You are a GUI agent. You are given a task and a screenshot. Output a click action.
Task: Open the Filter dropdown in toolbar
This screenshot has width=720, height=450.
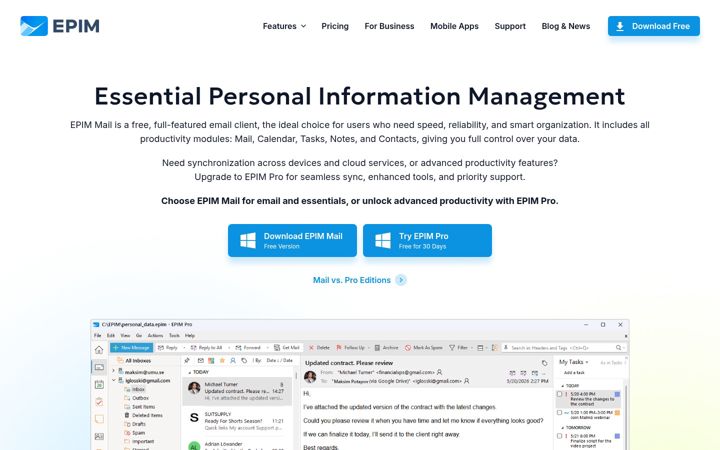(x=460, y=348)
